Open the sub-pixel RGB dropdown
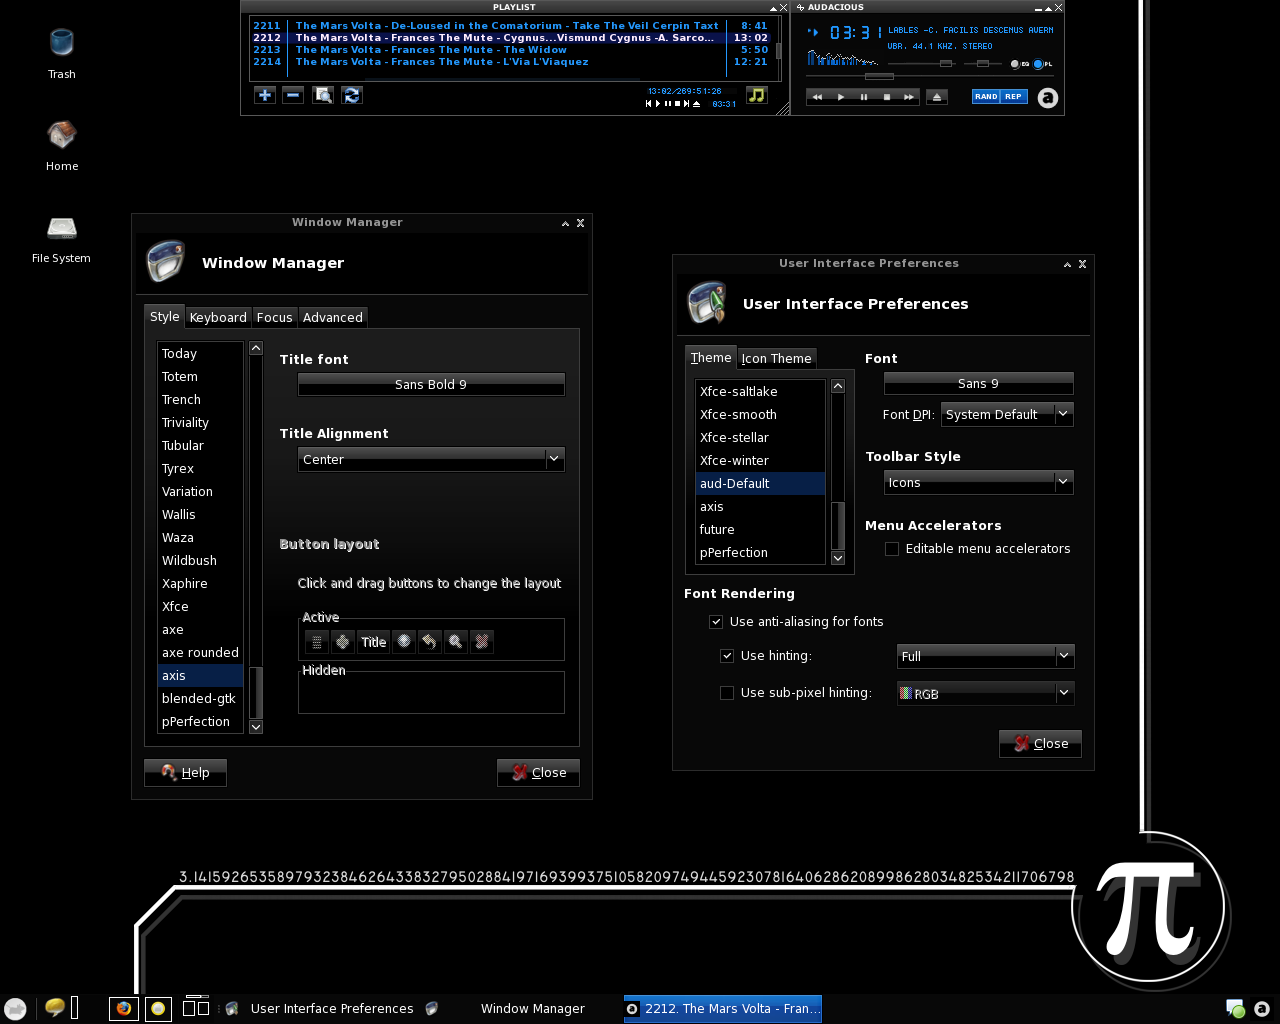The image size is (1280, 1024). coord(985,693)
